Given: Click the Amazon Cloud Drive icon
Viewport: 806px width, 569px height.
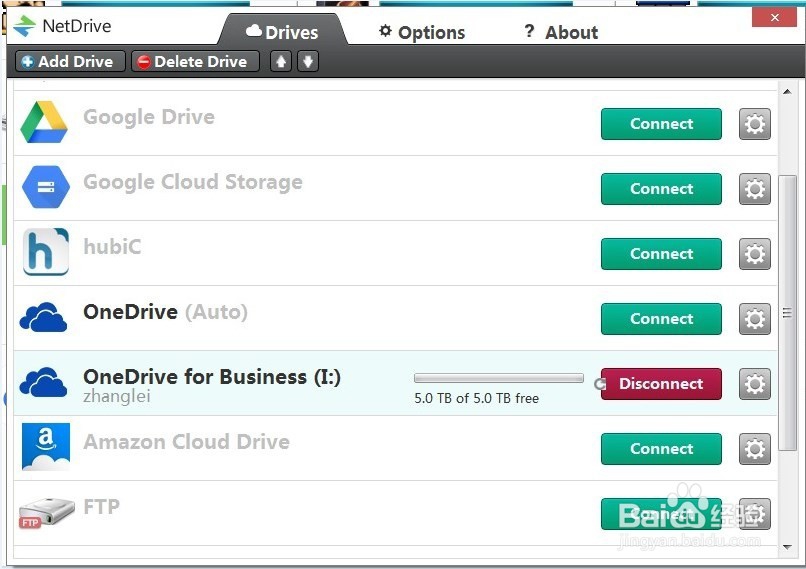Looking at the screenshot, I should [x=46, y=446].
